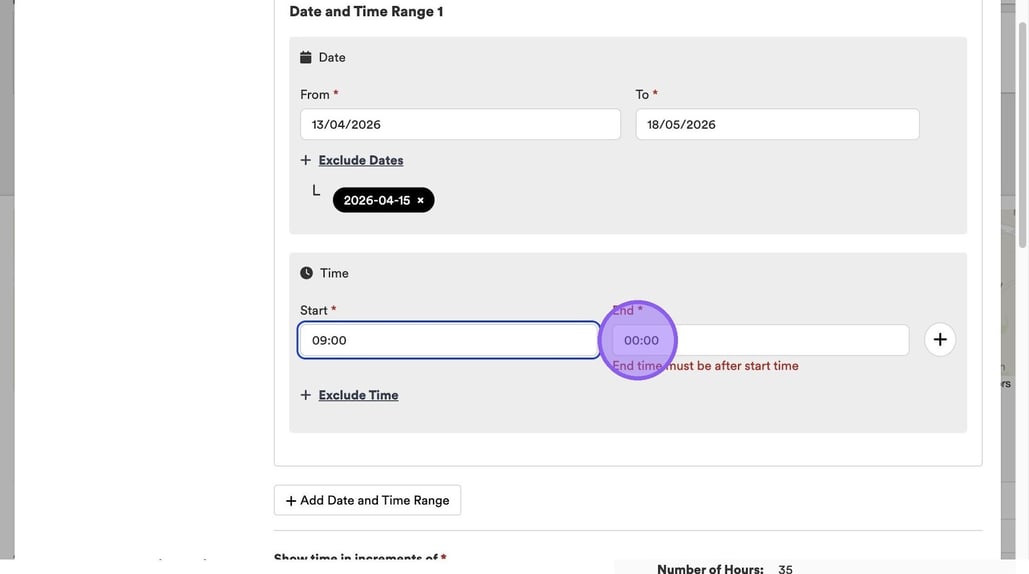Click the Number of Hours value

tap(785, 569)
